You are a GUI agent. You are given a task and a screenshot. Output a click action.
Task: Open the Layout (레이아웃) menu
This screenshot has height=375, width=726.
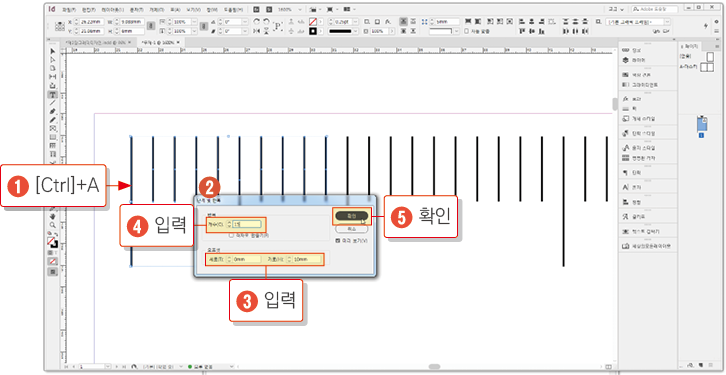(x=113, y=9)
